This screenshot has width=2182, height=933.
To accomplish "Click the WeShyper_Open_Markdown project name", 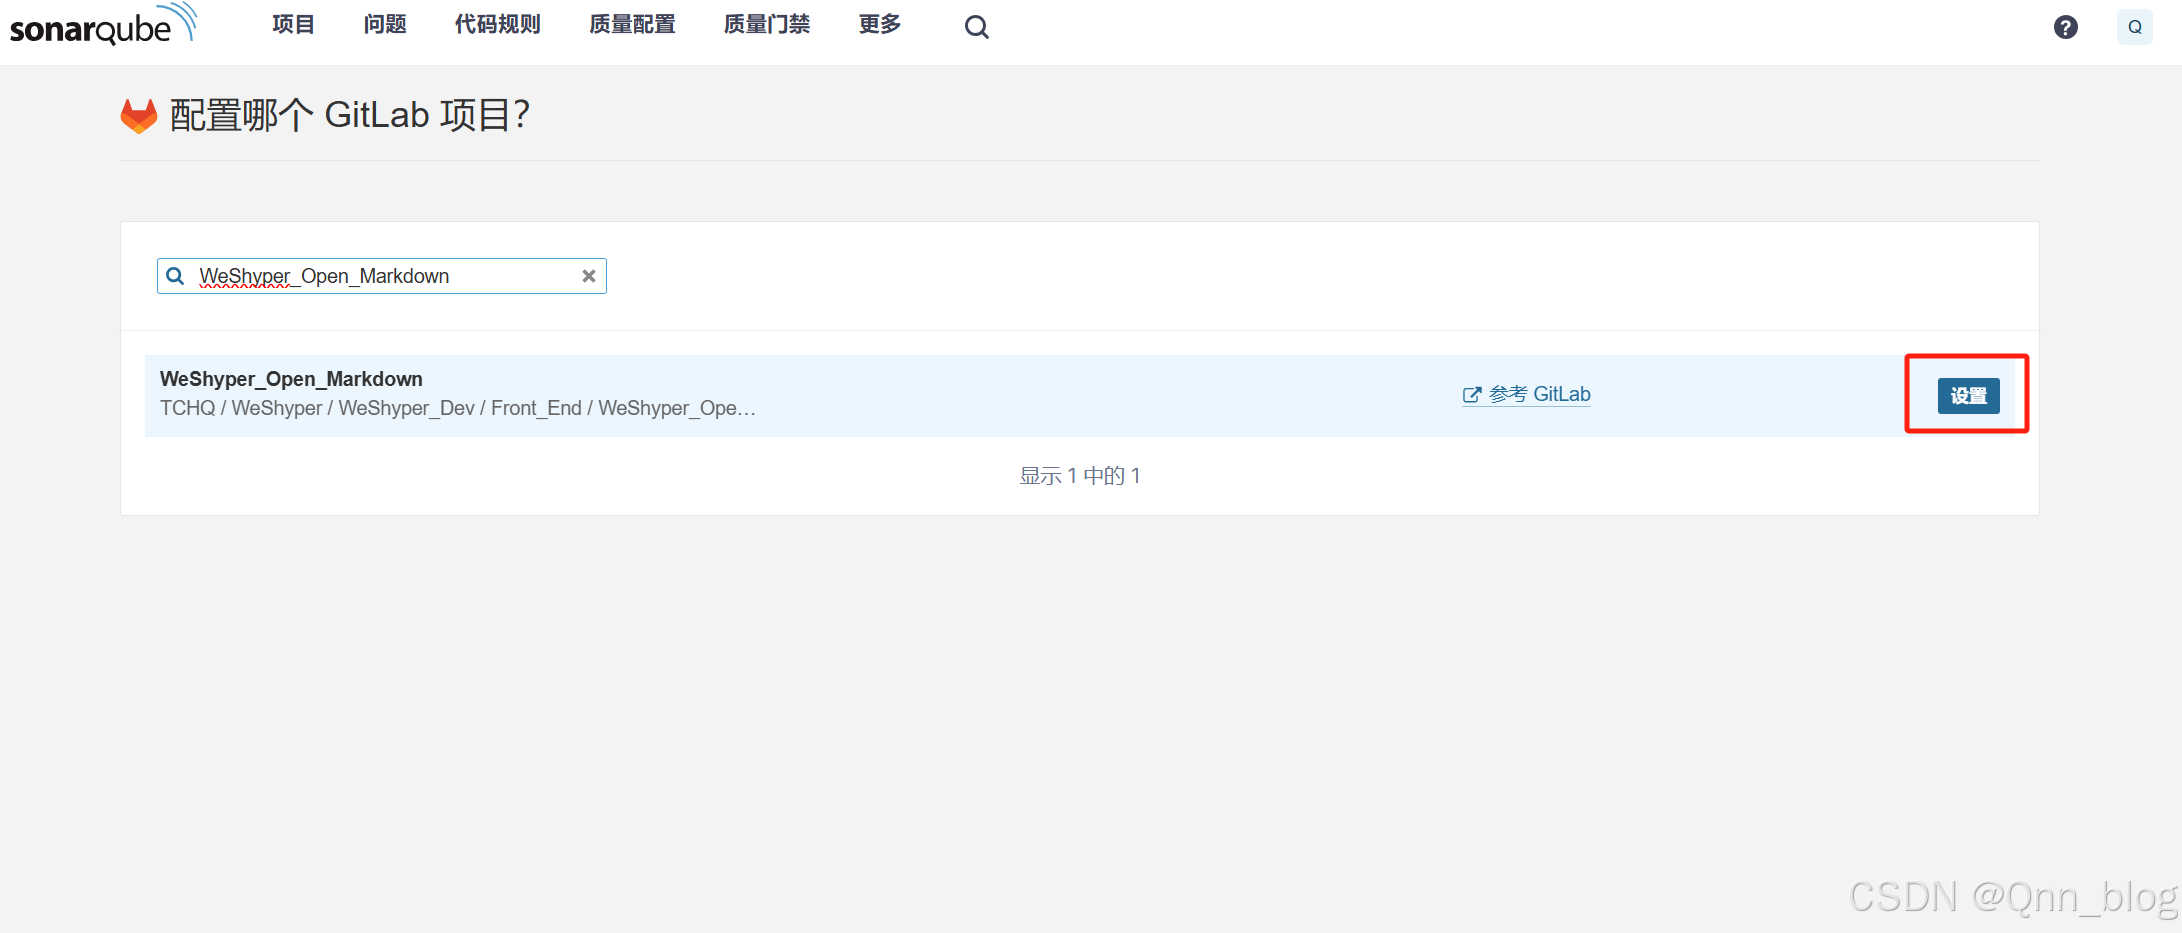I will coord(291,379).
